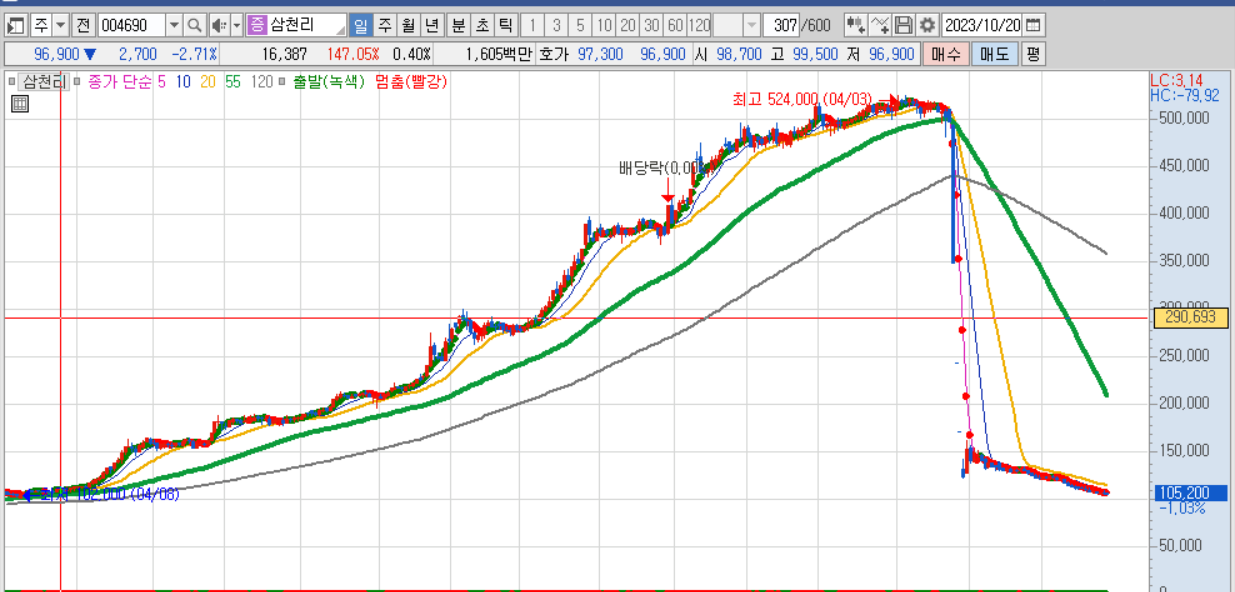Select the 일 daily chart period

click(x=360, y=25)
